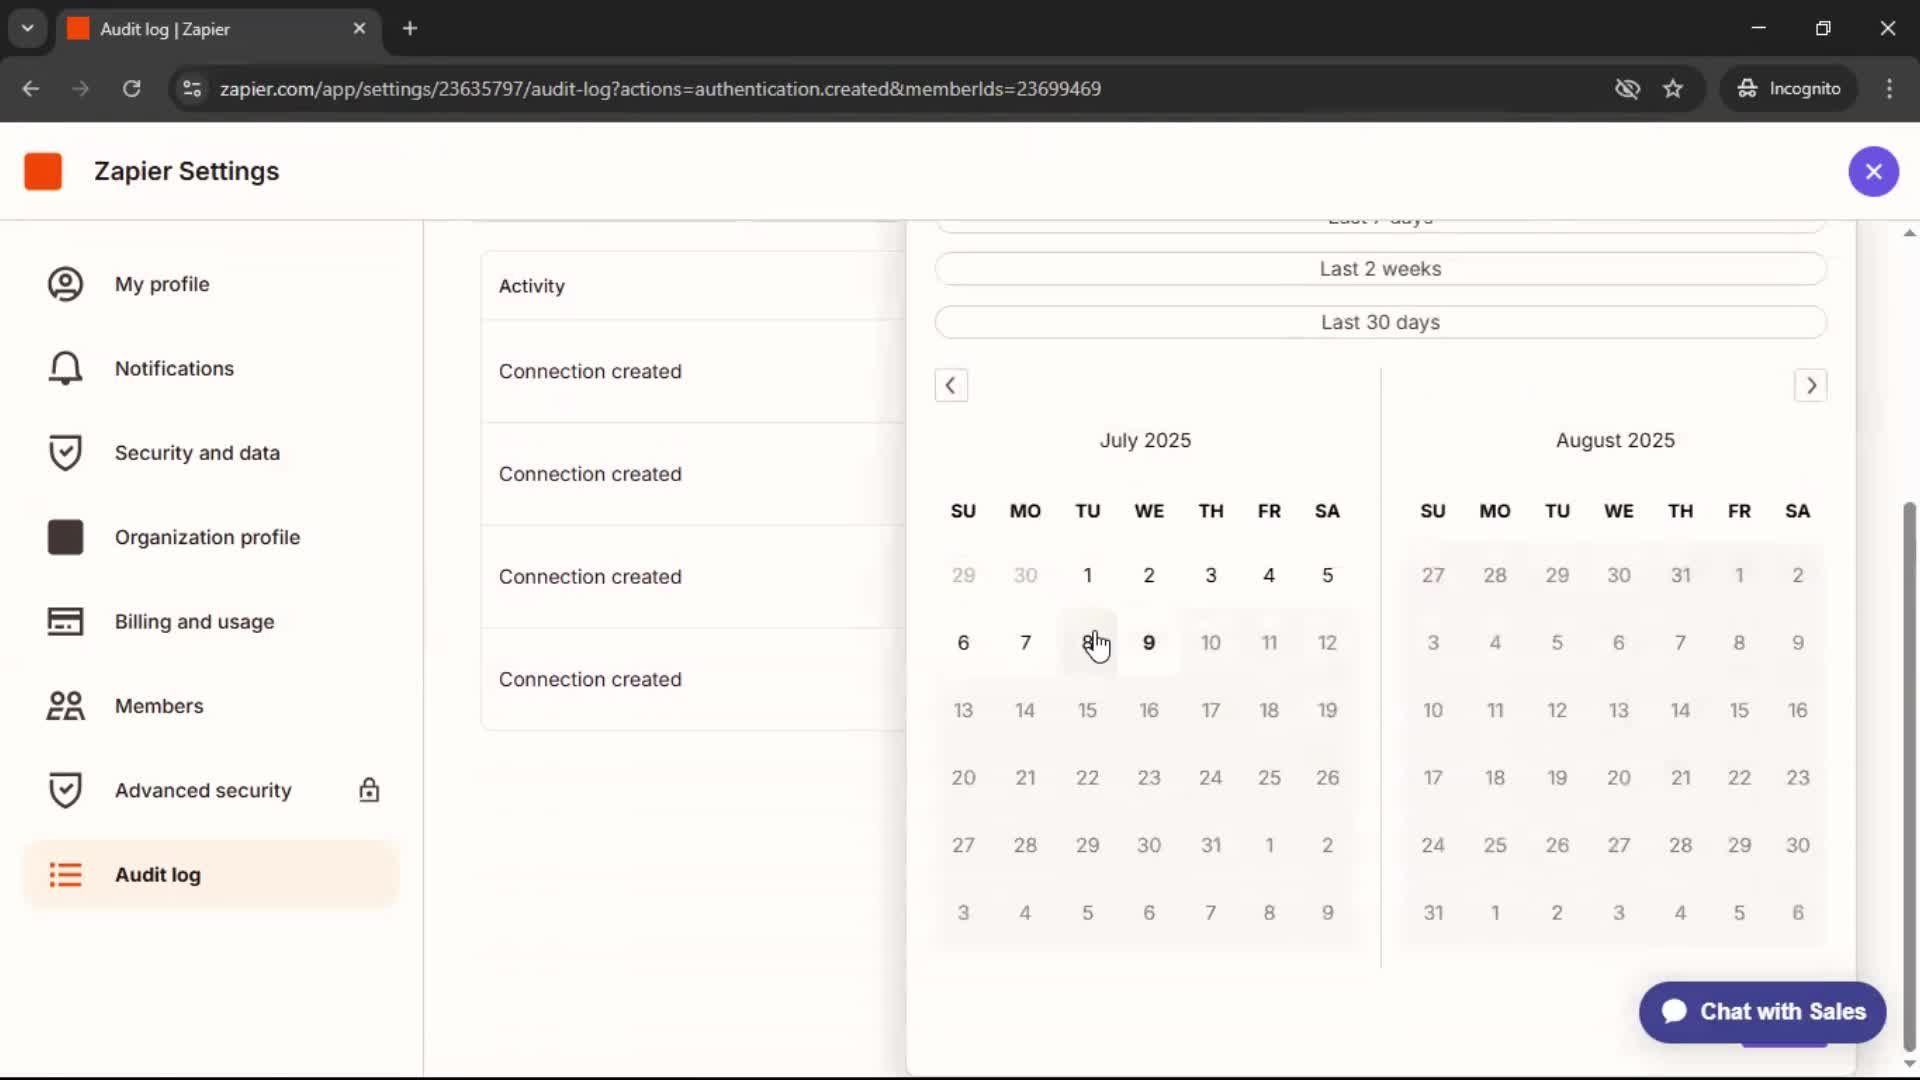1920x1080 pixels.
Task: Select the Last 2 weeks range
Action: (x=1380, y=269)
